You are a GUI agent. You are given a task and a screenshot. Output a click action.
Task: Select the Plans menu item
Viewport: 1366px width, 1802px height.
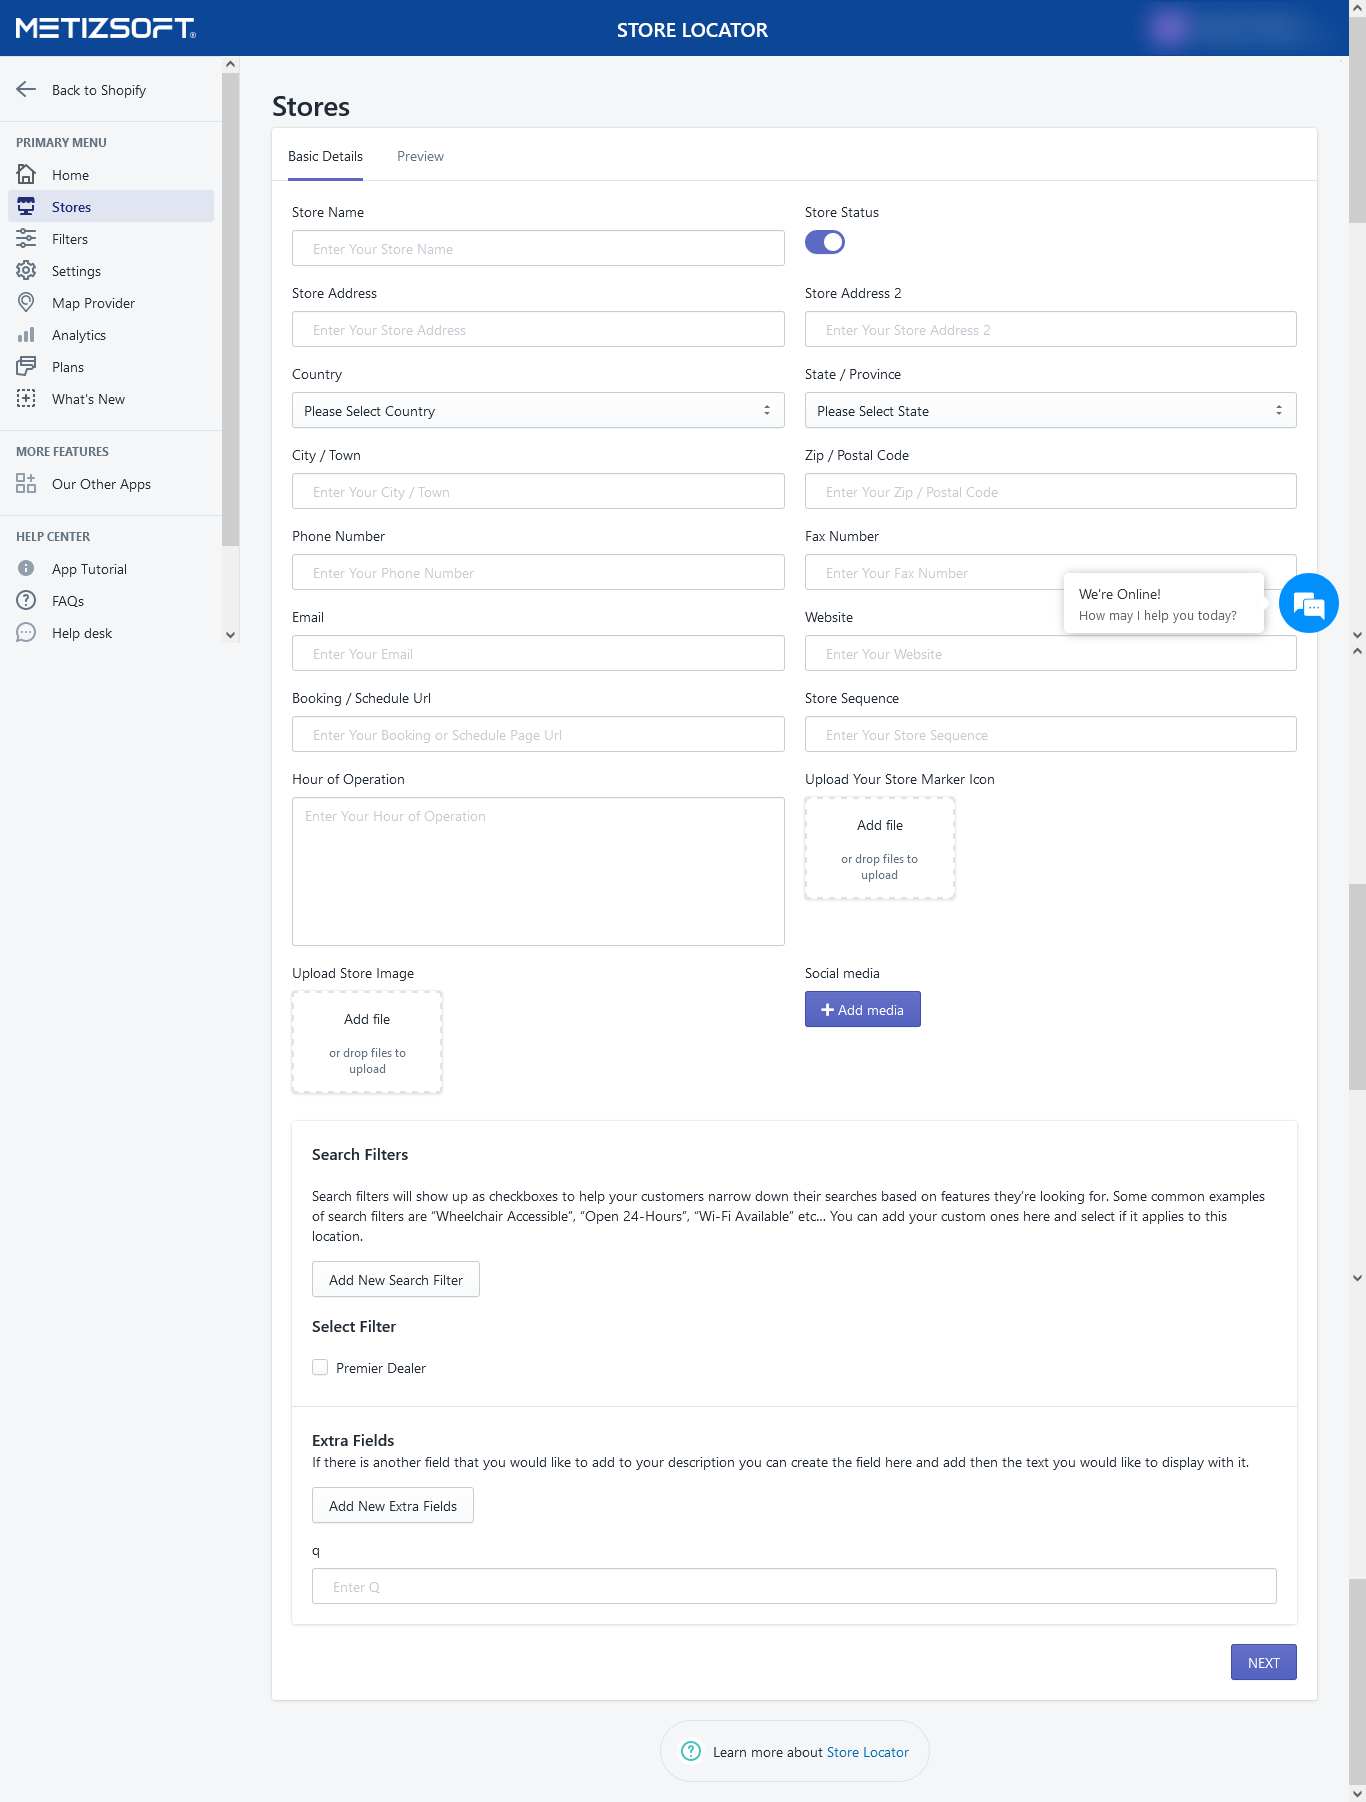(68, 367)
